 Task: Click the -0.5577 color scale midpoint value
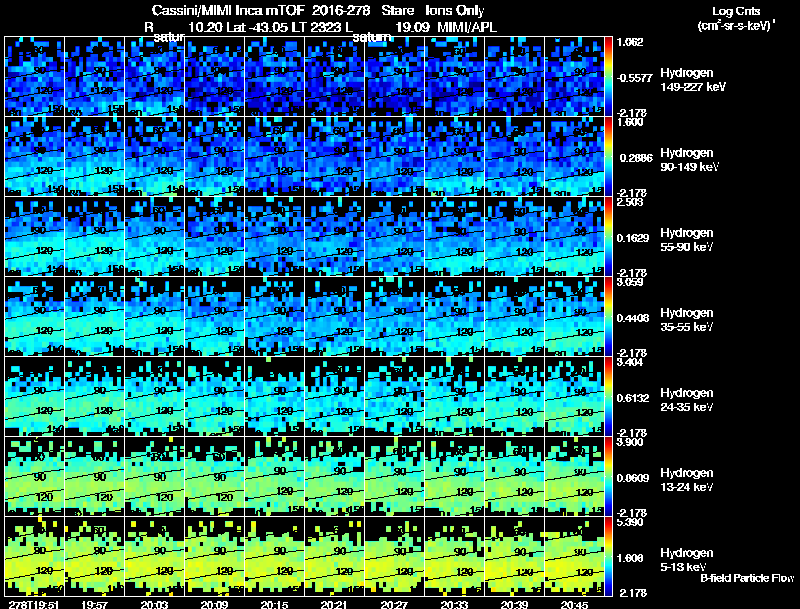635,78
